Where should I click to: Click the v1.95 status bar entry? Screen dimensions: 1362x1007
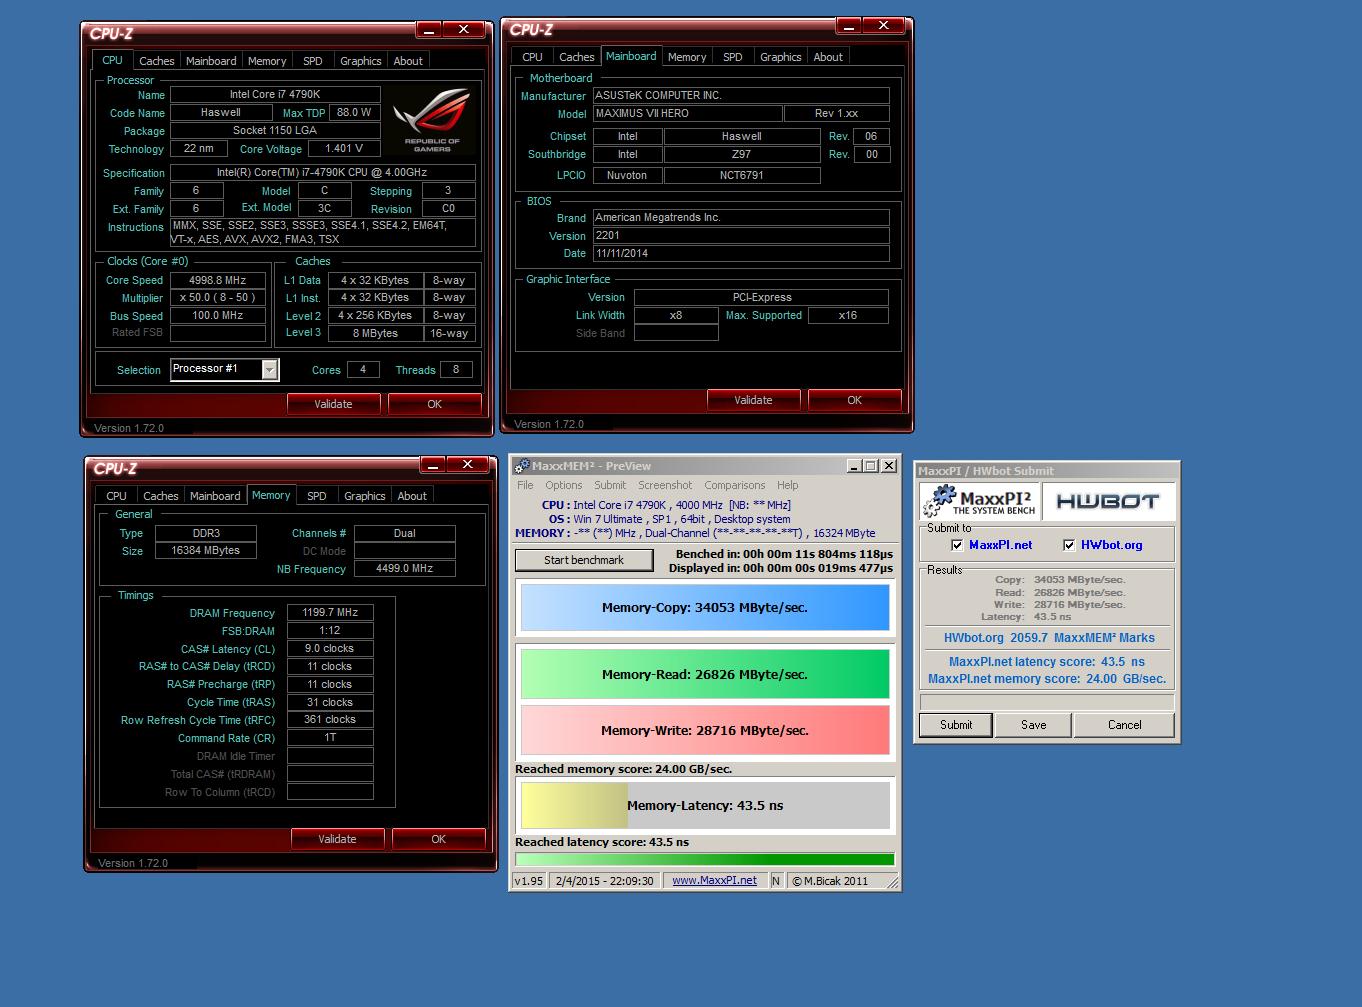529,881
